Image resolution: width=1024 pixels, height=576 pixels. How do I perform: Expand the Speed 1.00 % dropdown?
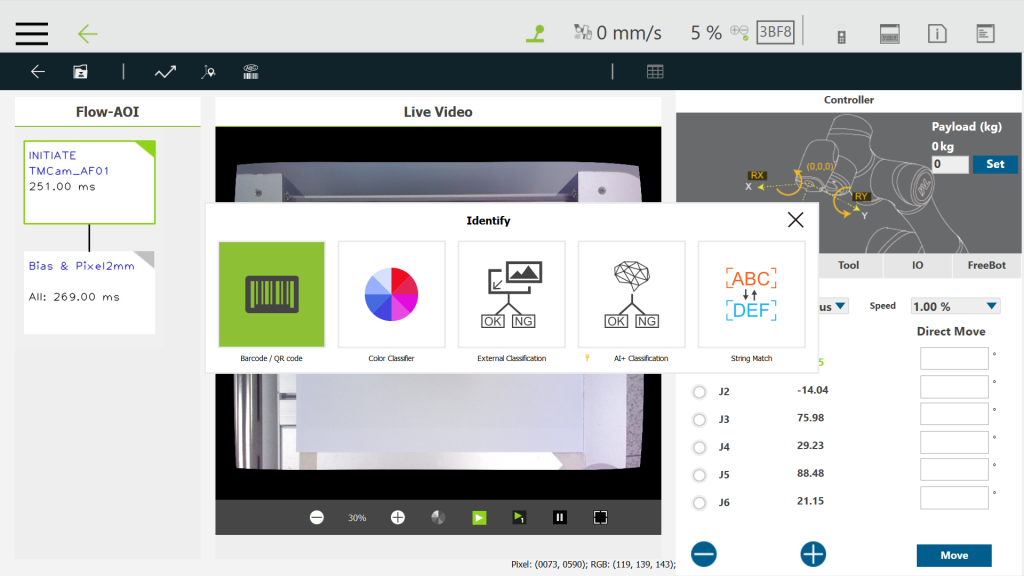pyautogui.click(x=954, y=307)
